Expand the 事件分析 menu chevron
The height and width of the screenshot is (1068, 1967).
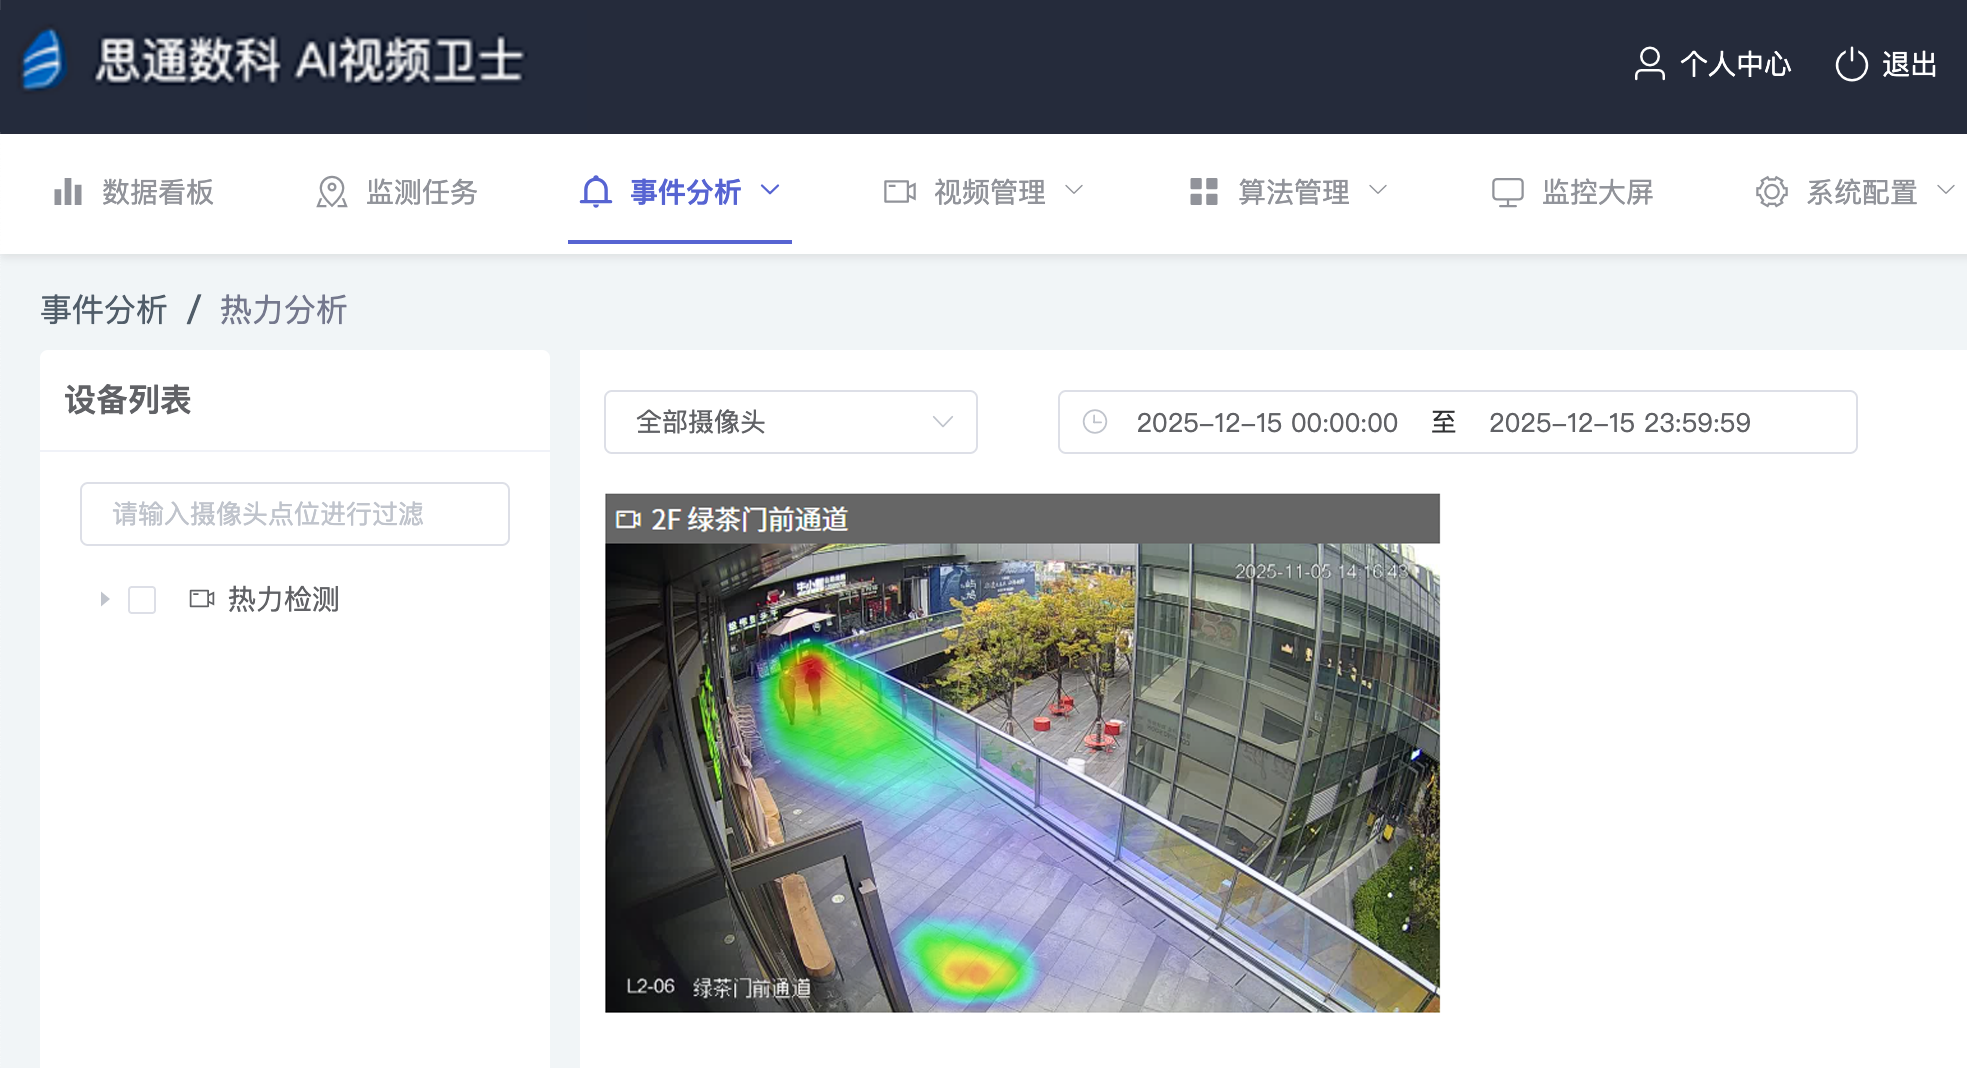[x=770, y=190]
